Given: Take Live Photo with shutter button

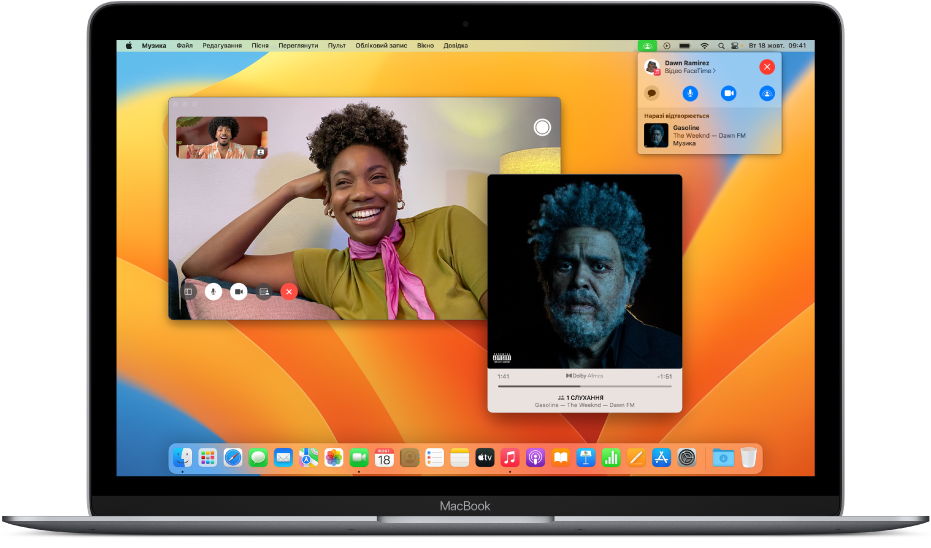Looking at the screenshot, I should tap(542, 127).
